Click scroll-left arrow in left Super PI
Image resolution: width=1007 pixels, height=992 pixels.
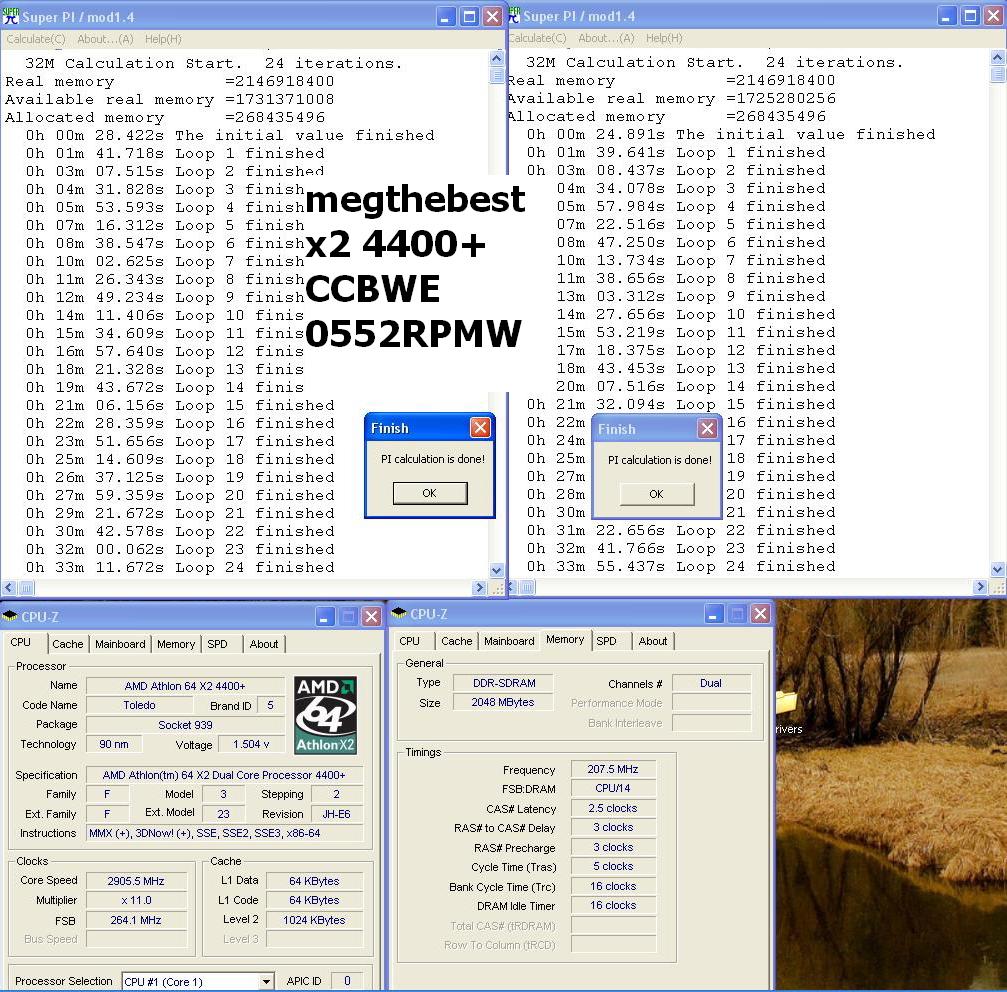(x=8, y=587)
